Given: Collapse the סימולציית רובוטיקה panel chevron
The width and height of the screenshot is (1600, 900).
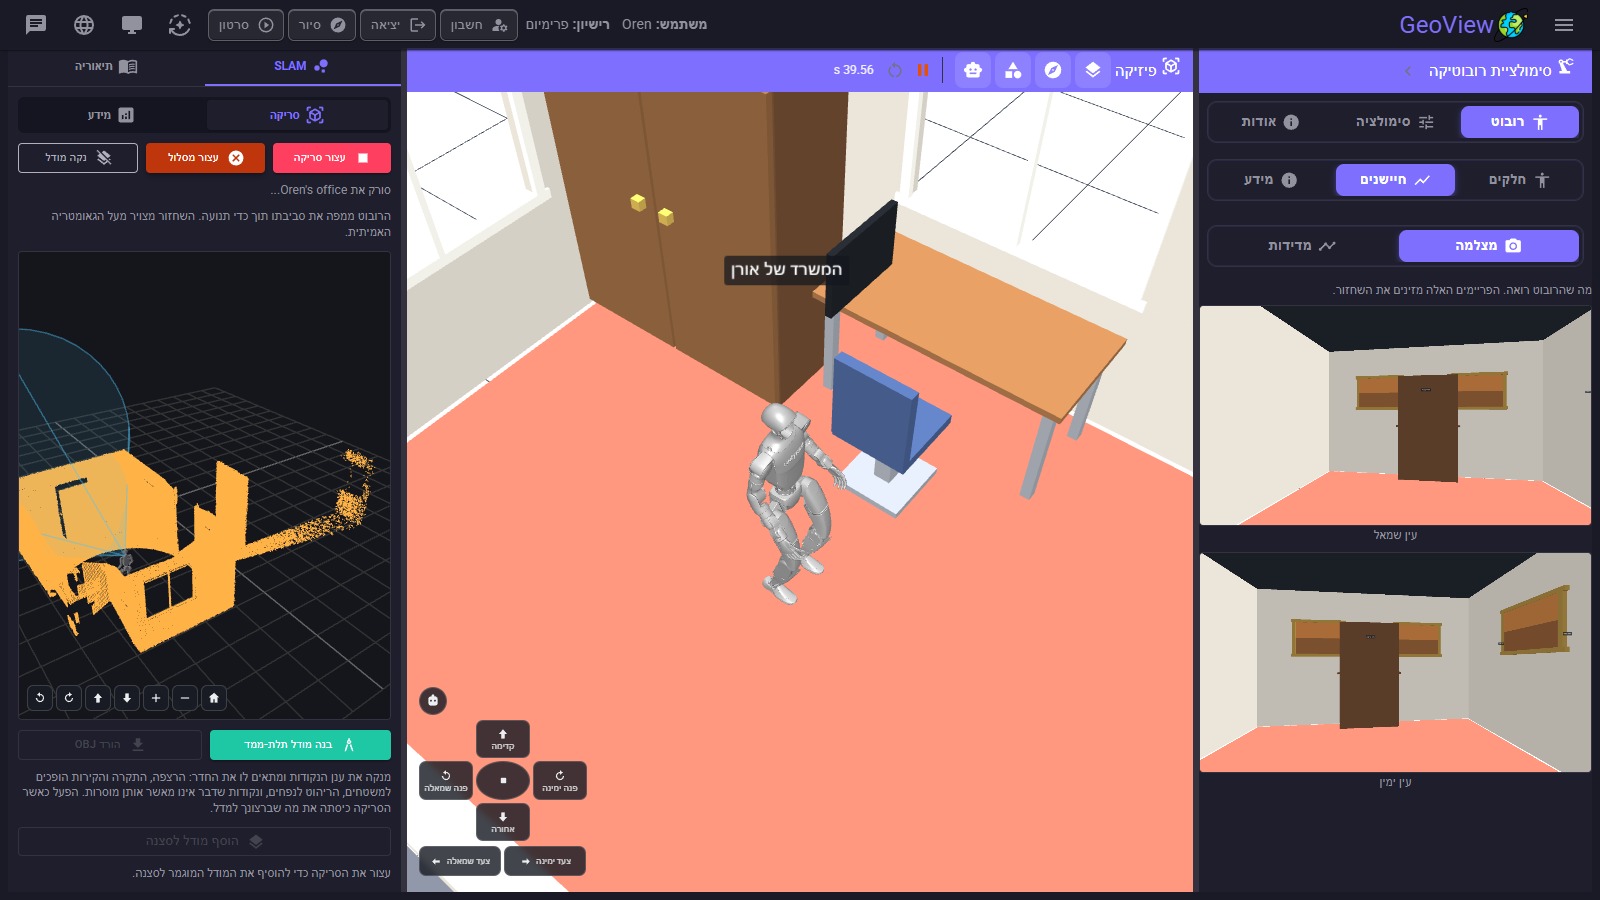Looking at the screenshot, I should [x=1408, y=71].
